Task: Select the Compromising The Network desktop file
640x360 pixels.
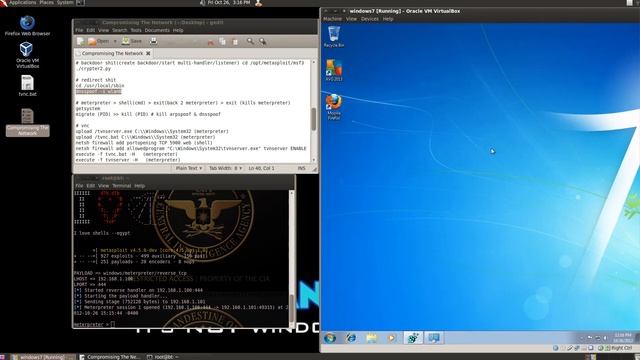Action: pos(27,122)
